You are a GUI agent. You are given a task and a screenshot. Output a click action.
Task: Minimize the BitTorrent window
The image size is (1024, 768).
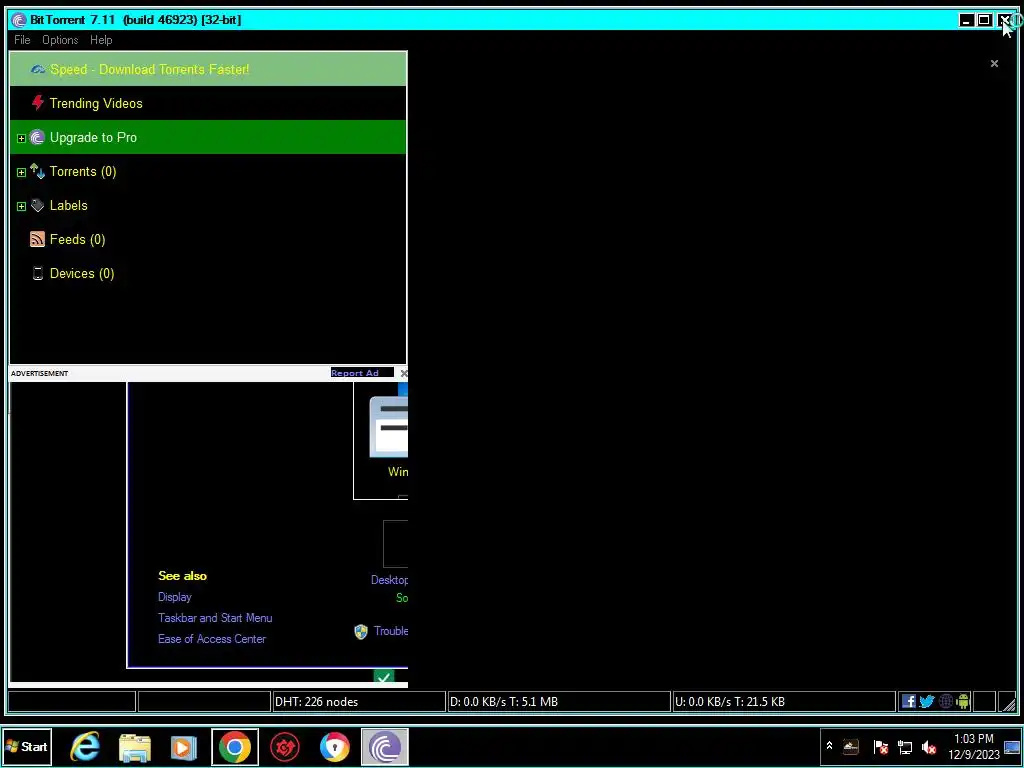[966, 20]
